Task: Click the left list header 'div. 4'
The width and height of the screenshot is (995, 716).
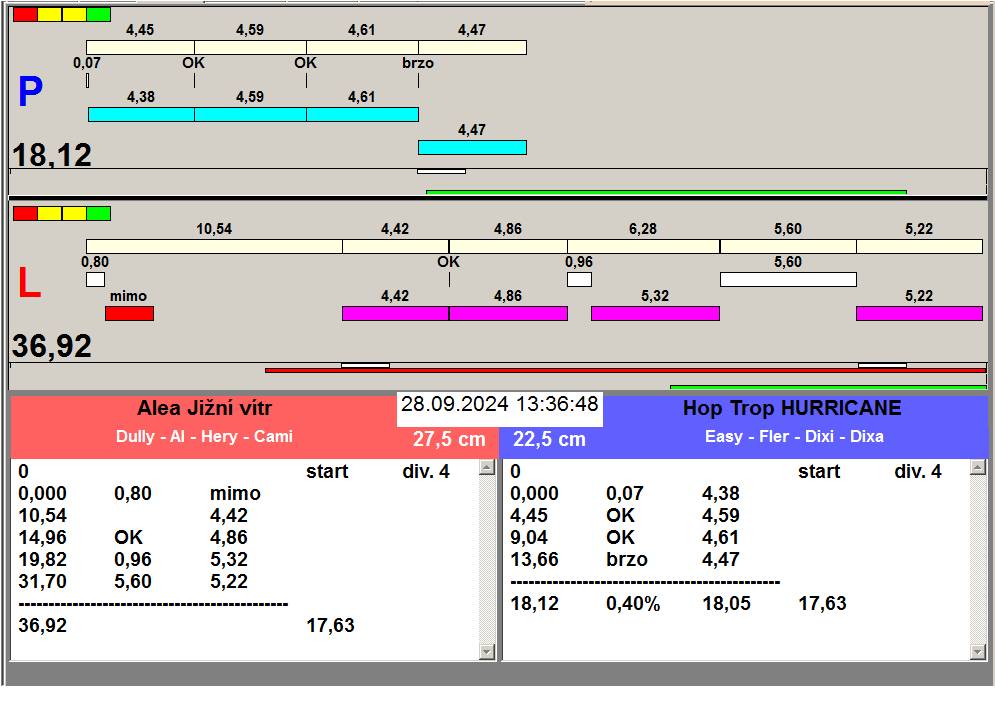Action: (x=426, y=472)
